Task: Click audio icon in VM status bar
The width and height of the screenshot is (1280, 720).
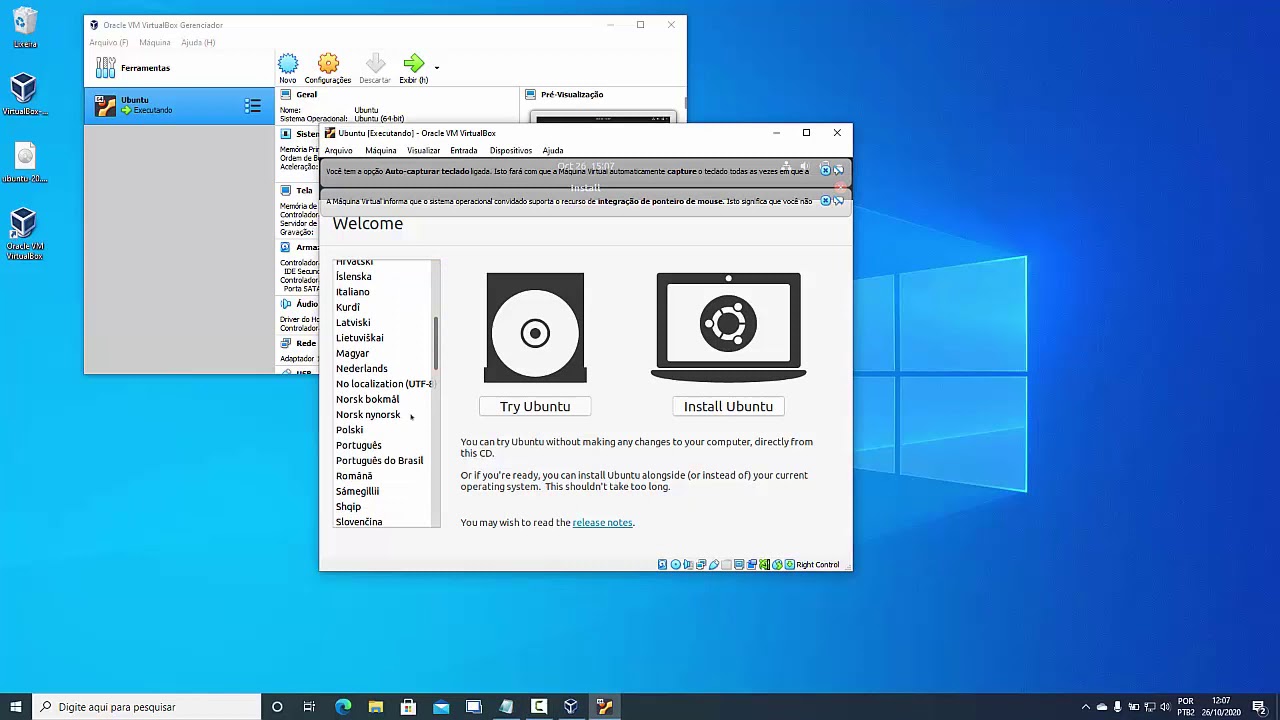Action: (688, 565)
